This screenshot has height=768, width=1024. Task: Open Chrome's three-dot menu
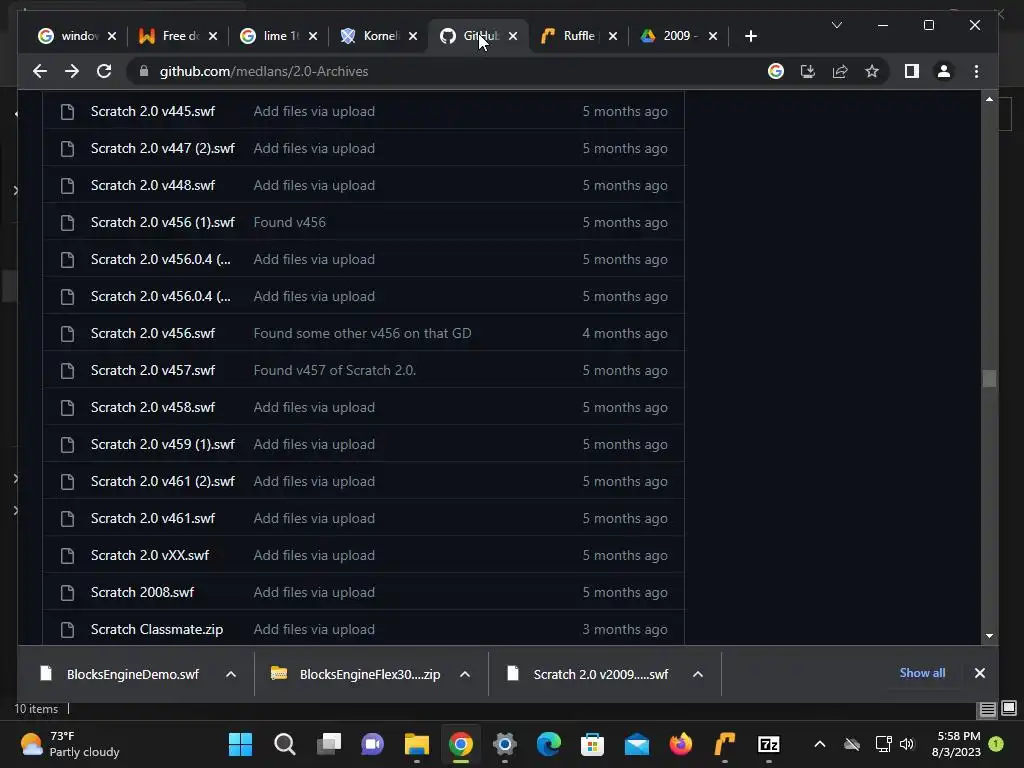[976, 71]
